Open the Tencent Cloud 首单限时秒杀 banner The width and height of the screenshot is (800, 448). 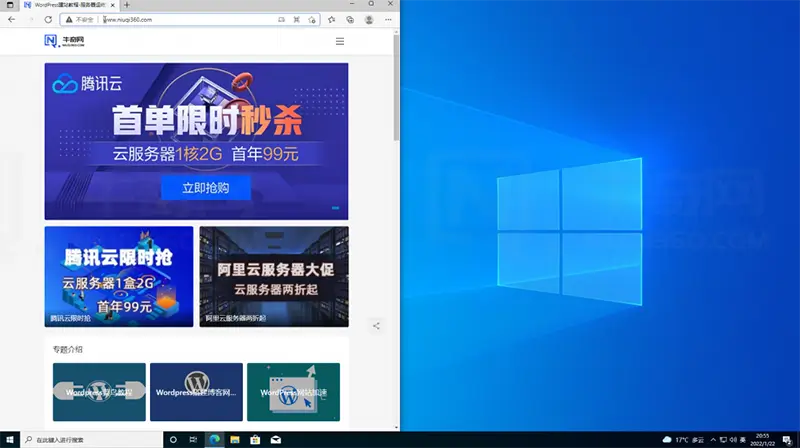196,141
